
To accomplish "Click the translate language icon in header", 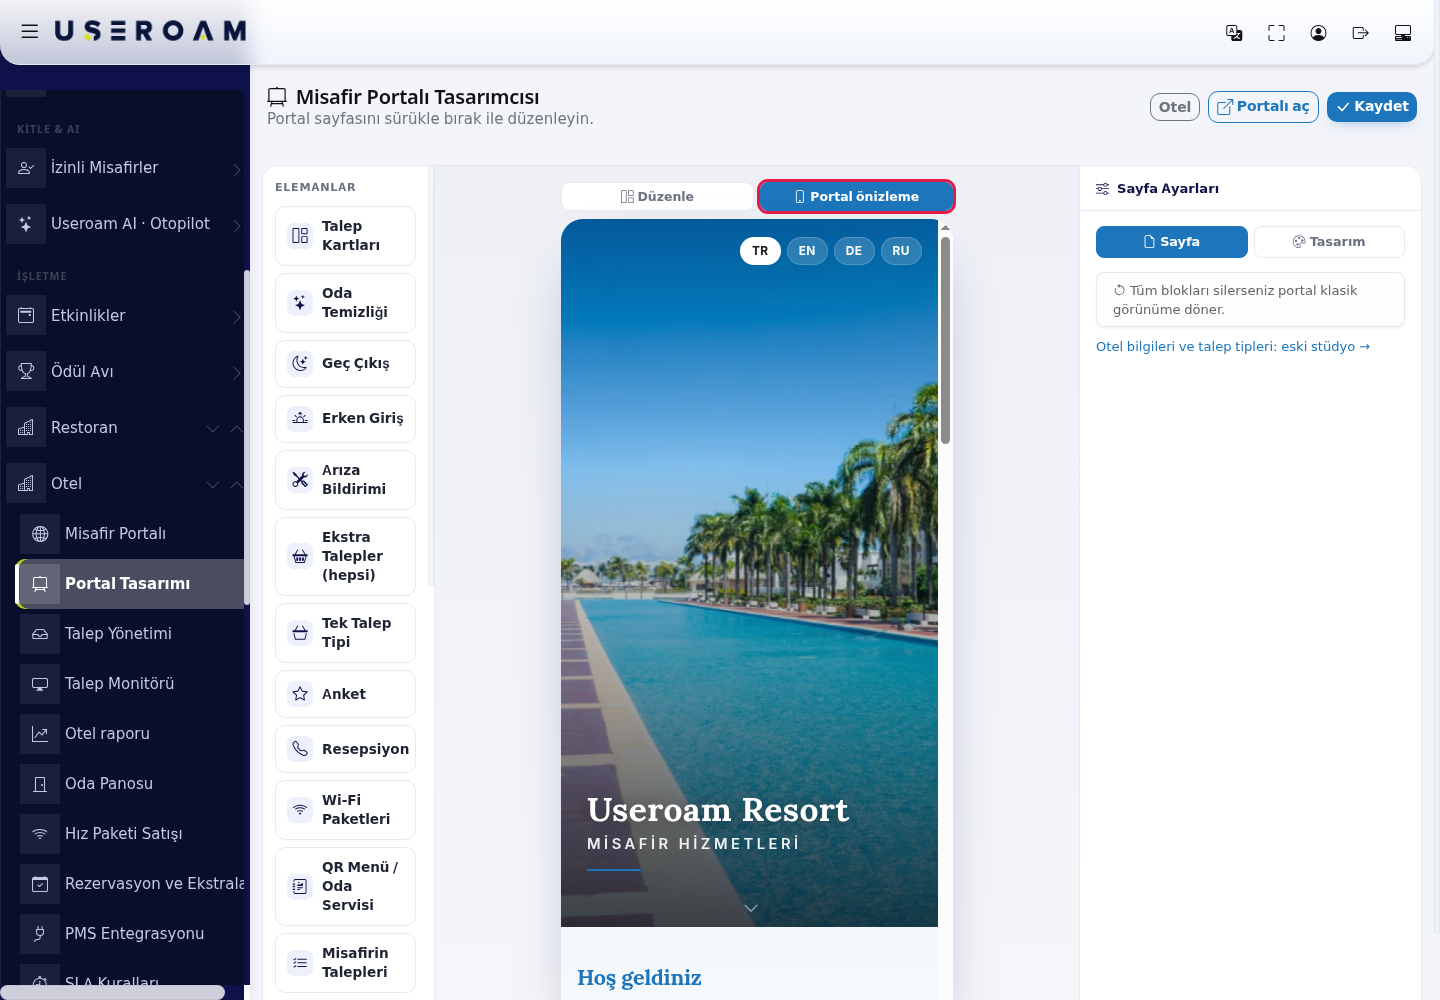I will (x=1234, y=33).
